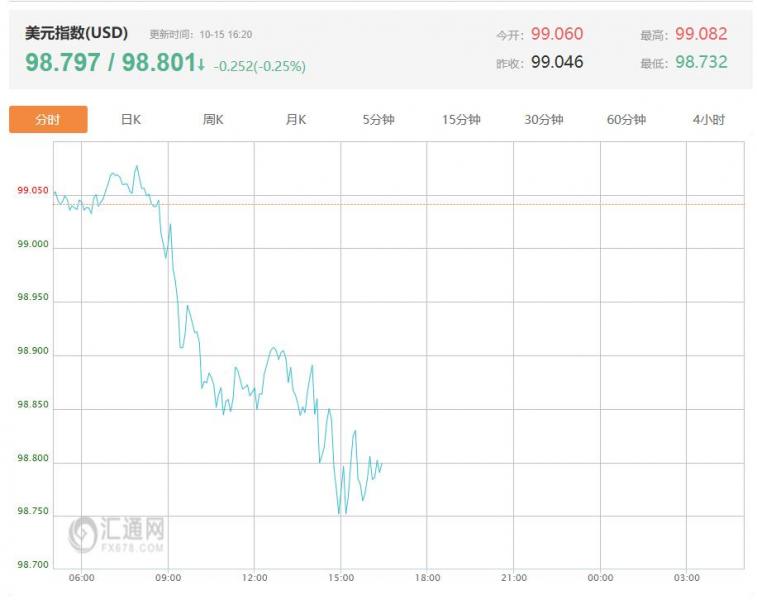Show the 月K chart view
The height and width of the screenshot is (600, 757).
(296, 120)
